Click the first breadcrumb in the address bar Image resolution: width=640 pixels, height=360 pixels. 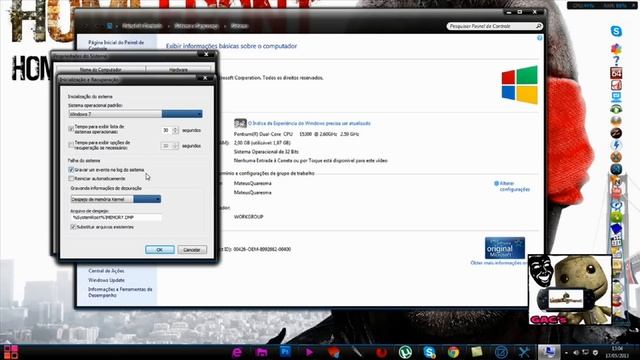click(x=142, y=26)
